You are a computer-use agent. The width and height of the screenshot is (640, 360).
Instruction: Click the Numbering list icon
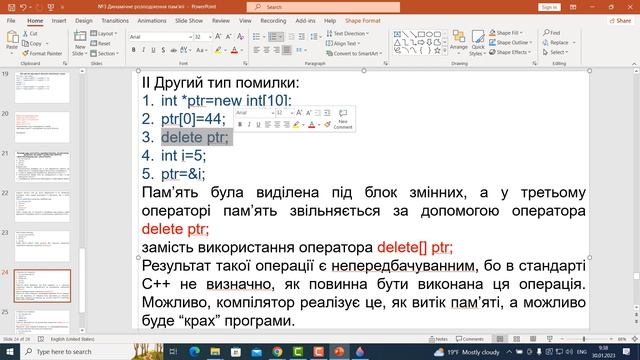click(x=273, y=37)
